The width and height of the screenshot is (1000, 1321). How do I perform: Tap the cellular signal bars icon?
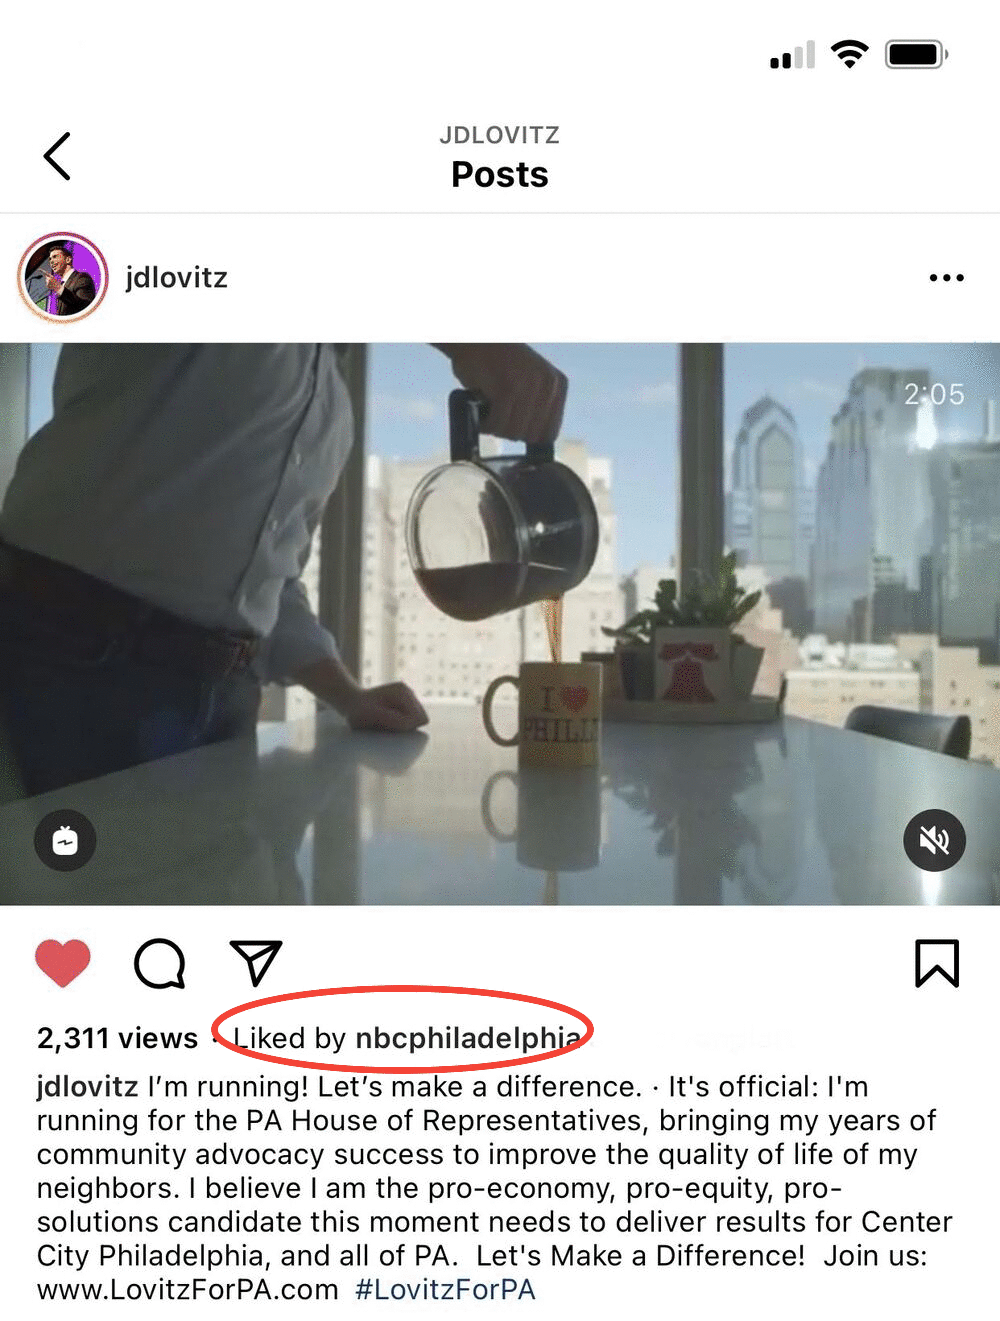(x=792, y=55)
